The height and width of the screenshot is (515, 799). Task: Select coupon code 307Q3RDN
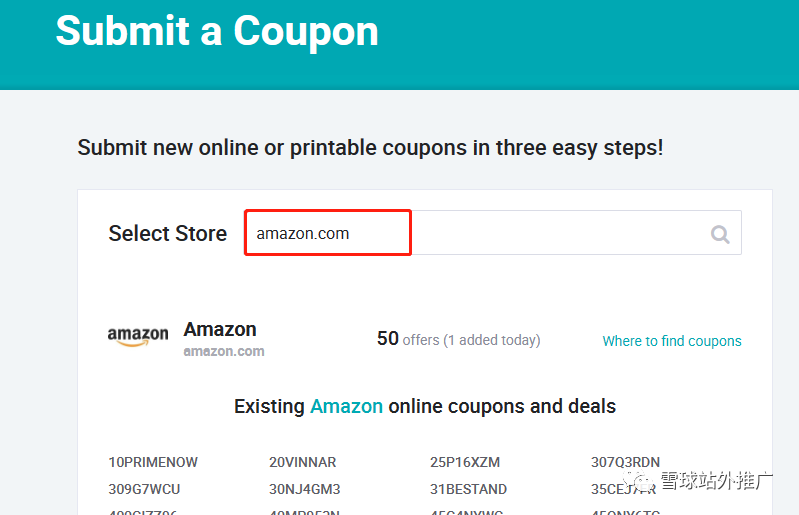coord(626,462)
